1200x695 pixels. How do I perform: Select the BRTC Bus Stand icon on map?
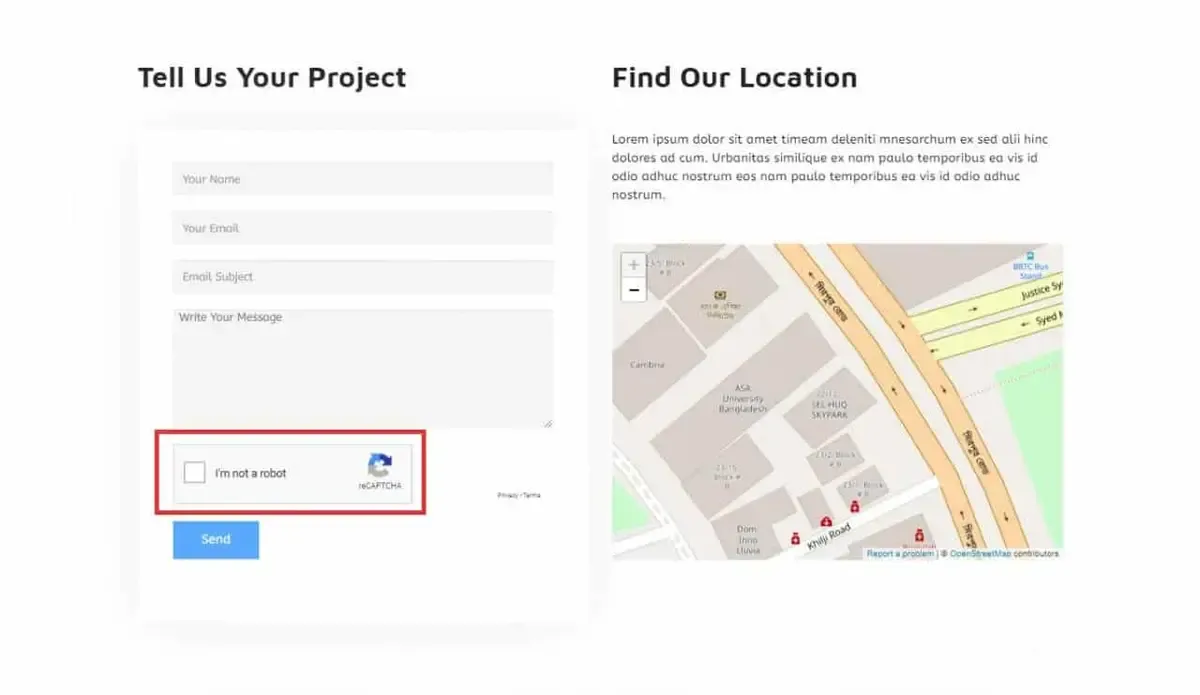(1030, 256)
